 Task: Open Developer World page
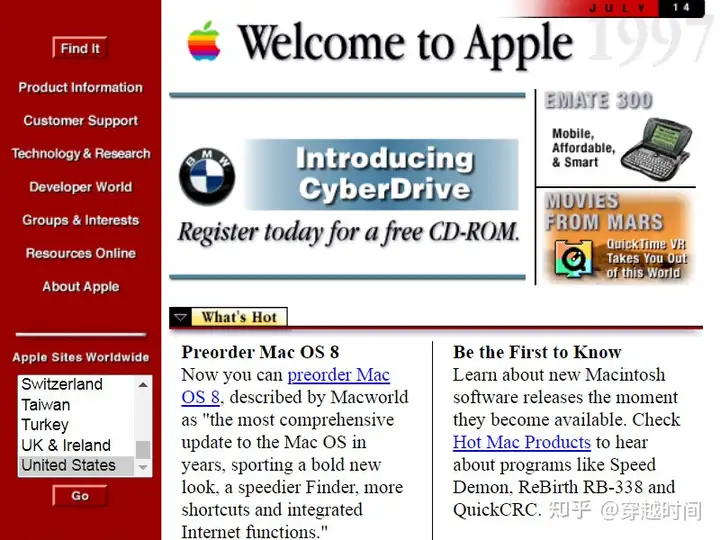(x=81, y=187)
